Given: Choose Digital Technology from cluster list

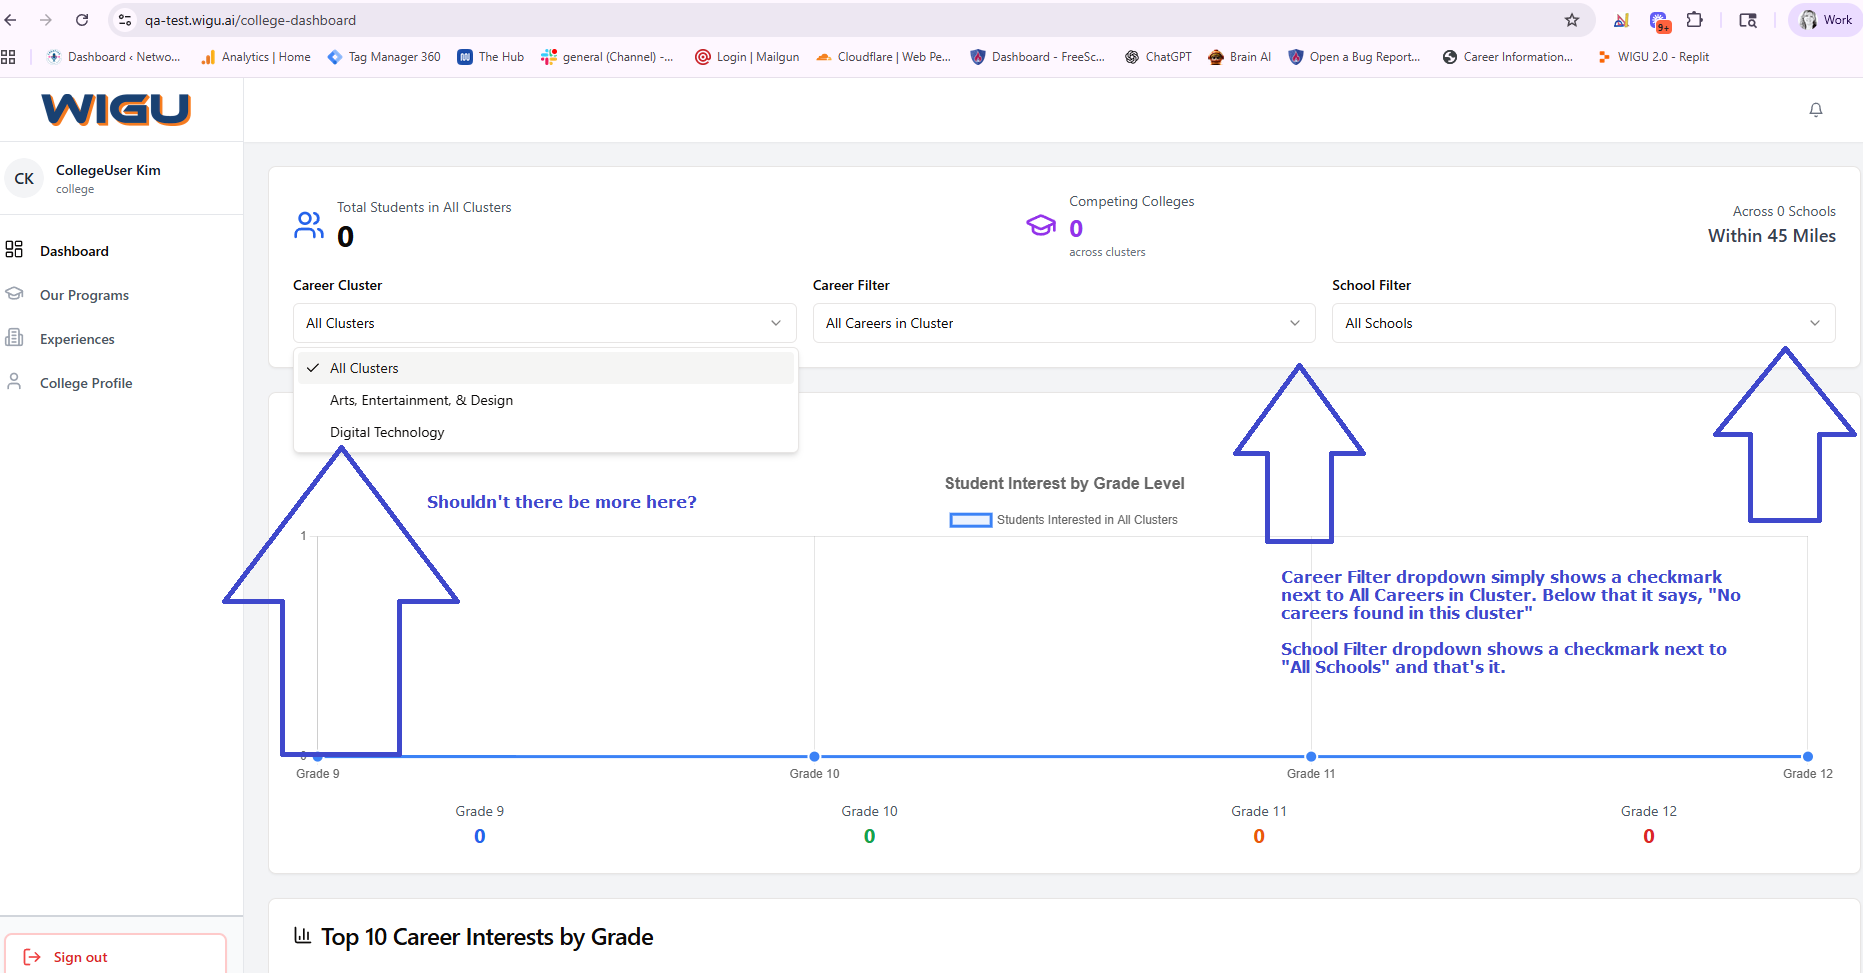Looking at the screenshot, I should [x=387, y=432].
